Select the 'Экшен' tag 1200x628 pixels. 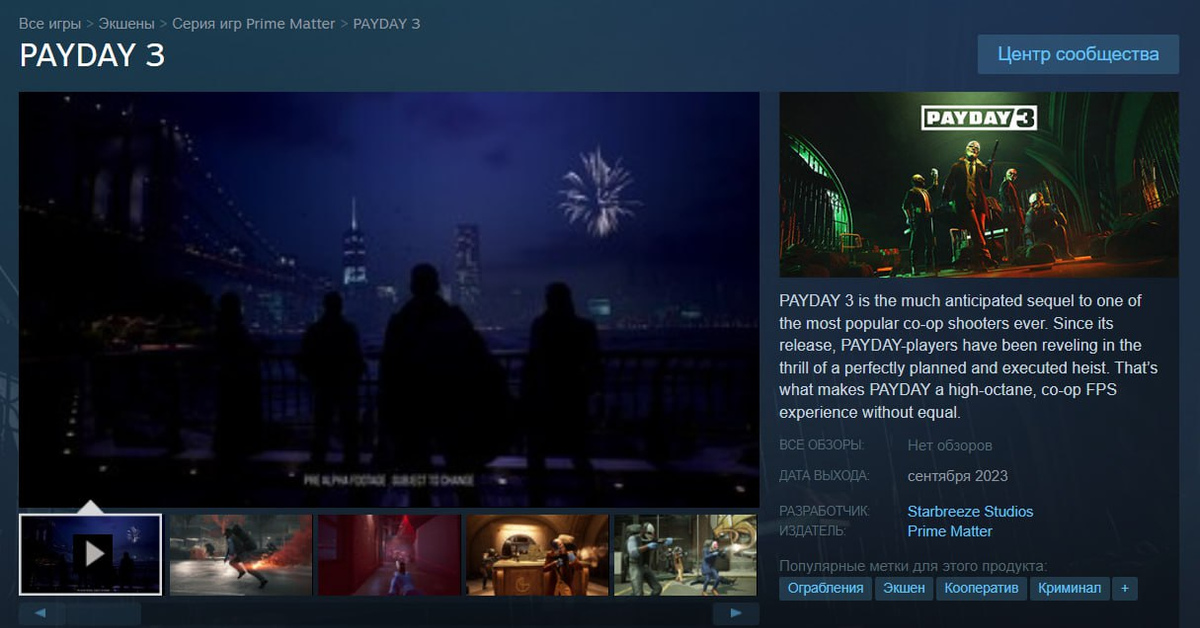pyautogui.click(x=904, y=588)
